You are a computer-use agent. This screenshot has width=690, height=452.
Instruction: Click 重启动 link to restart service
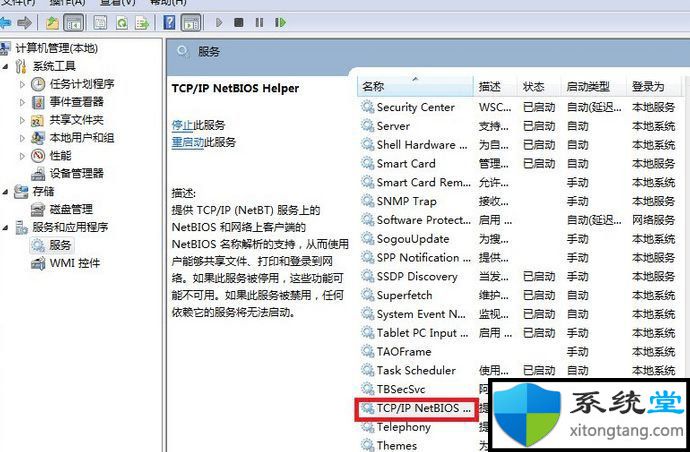(x=187, y=142)
